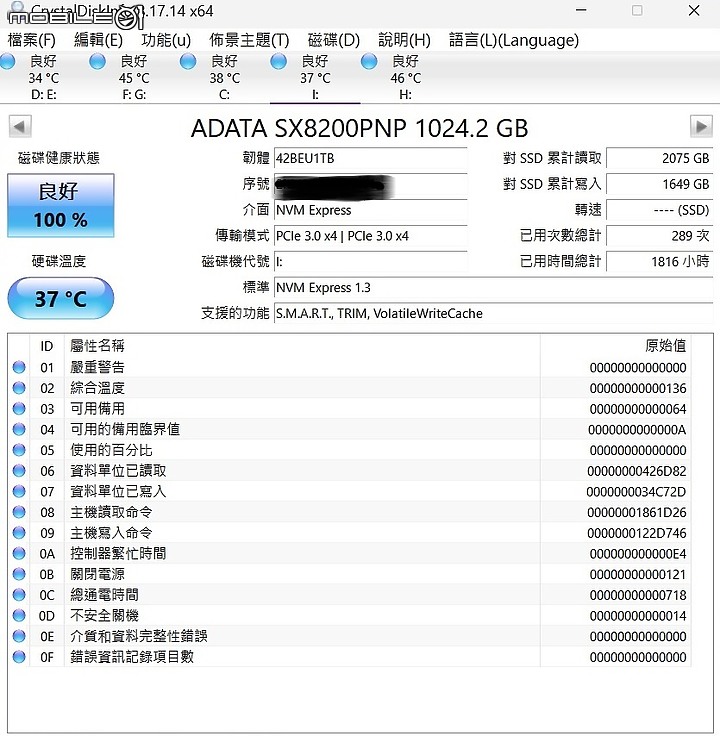Image resolution: width=720 pixels, height=736 pixels.
Task: Click status dot of row 02 綜合溫度
Action: (x=19, y=388)
